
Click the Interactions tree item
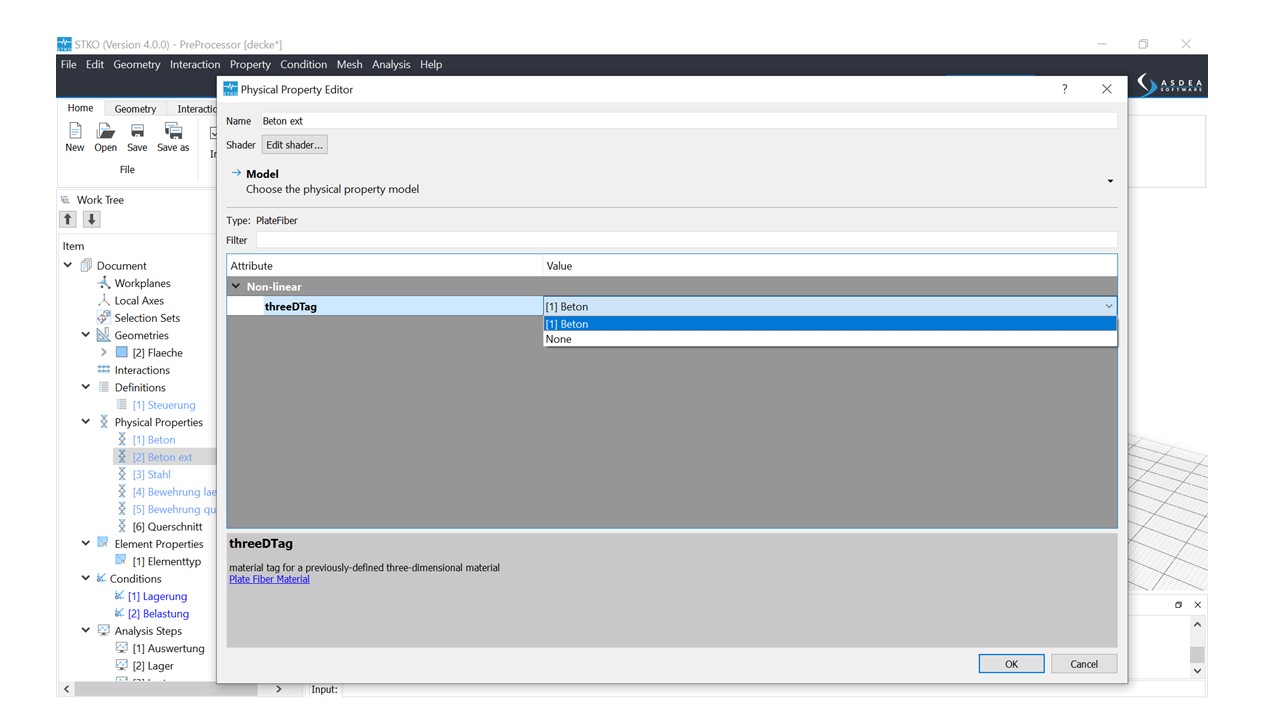142,370
